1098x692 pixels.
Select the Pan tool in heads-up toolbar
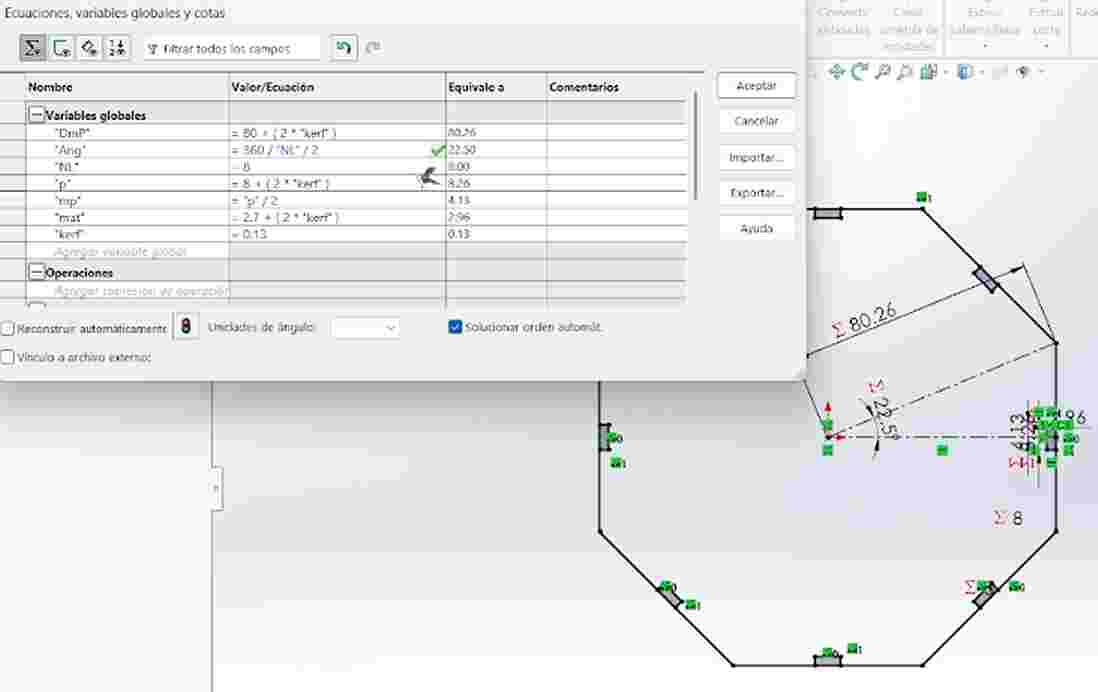(x=836, y=72)
